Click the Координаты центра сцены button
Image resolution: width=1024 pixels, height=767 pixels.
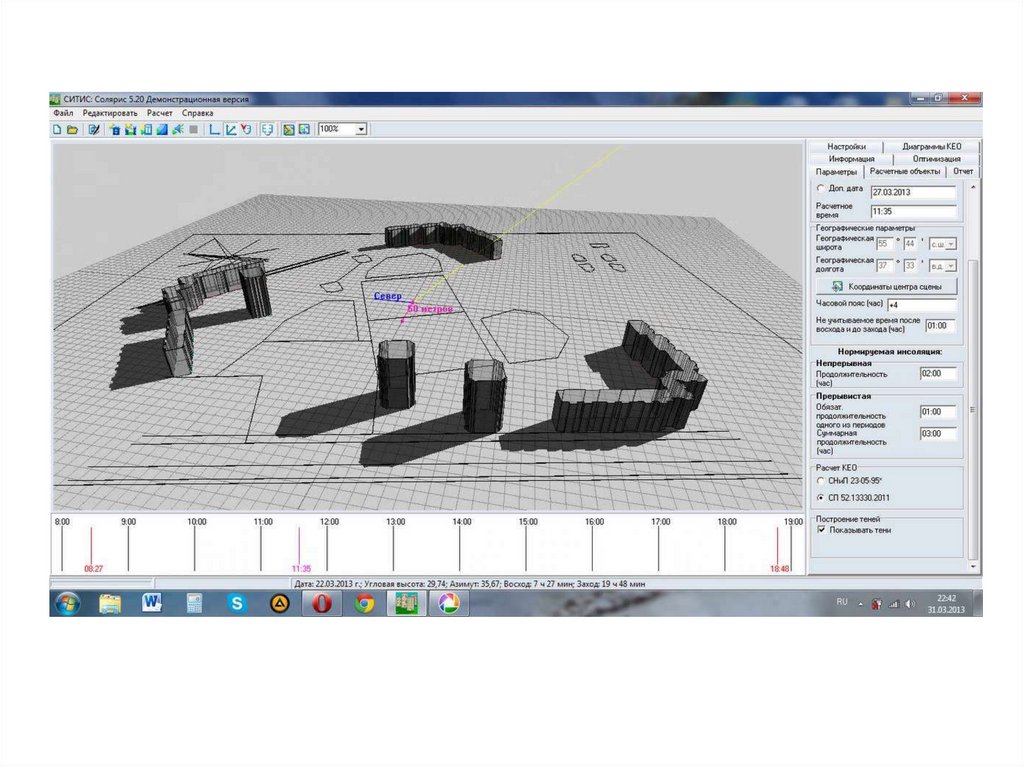click(886, 286)
